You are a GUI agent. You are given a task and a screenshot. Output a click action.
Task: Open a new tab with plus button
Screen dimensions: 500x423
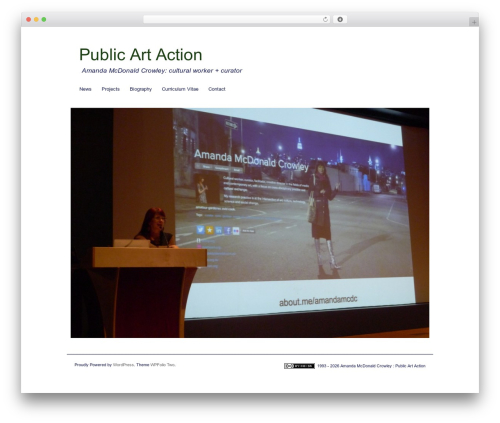pos(474,22)
